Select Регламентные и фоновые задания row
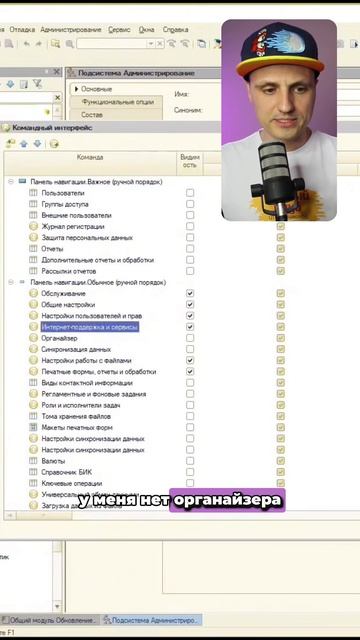The image size is (360, 640). tap(93, 394)
